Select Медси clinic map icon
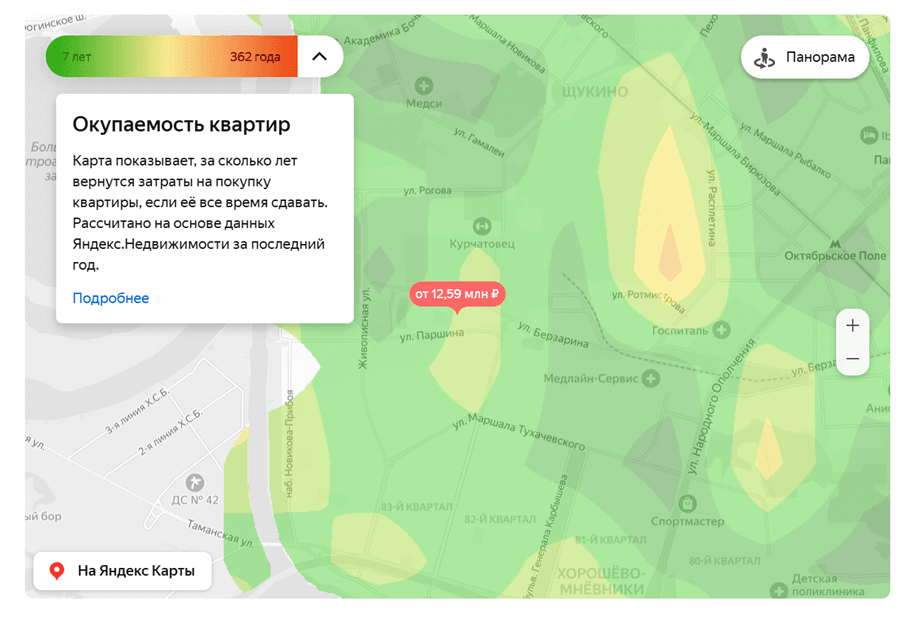The height and width of the screenshot is (618, 902). click(424, 86)
